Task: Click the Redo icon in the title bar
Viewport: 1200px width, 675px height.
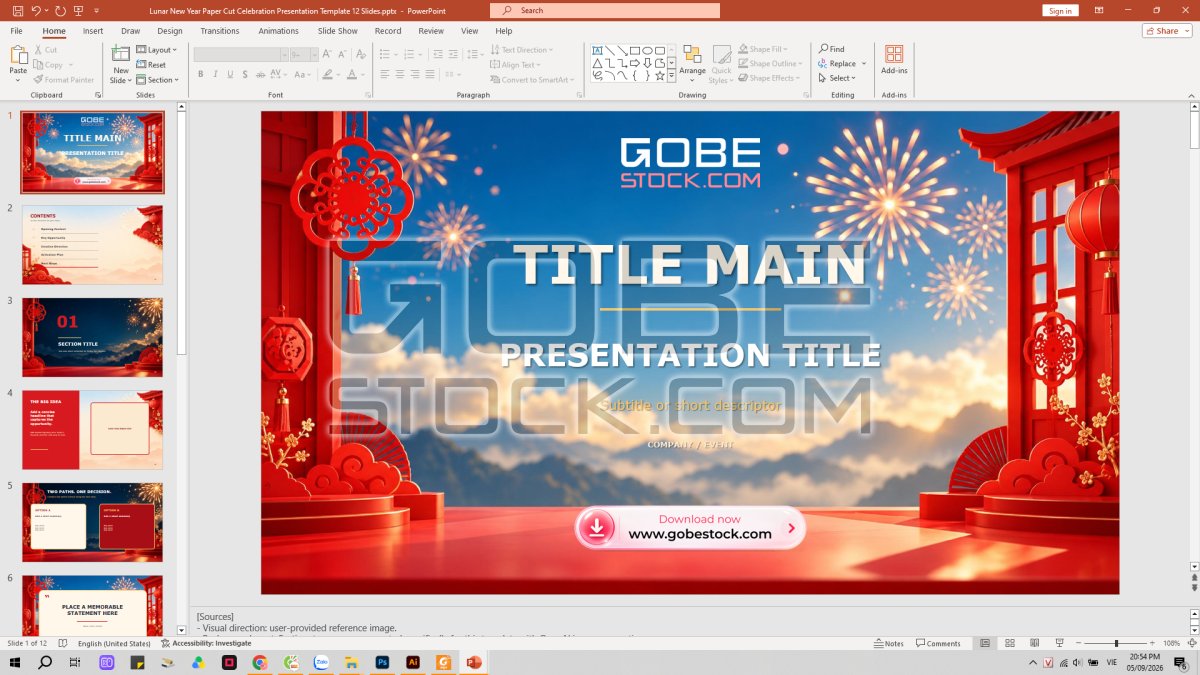Action: [x=61, y=10]
